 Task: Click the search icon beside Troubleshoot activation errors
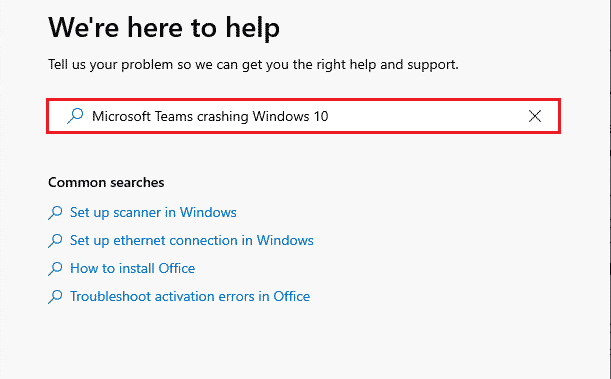pos(55,297)
